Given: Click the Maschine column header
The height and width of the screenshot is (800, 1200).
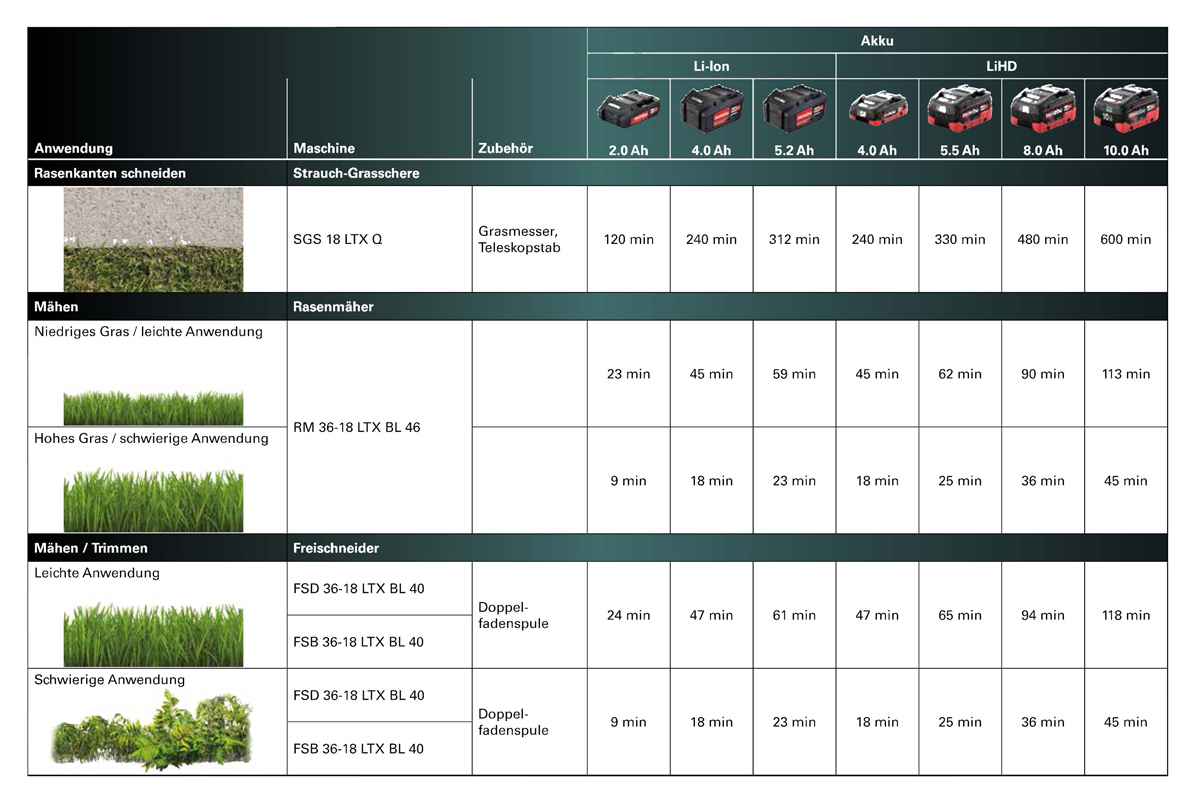Looking at the screenshot, I should coord(324,148).
